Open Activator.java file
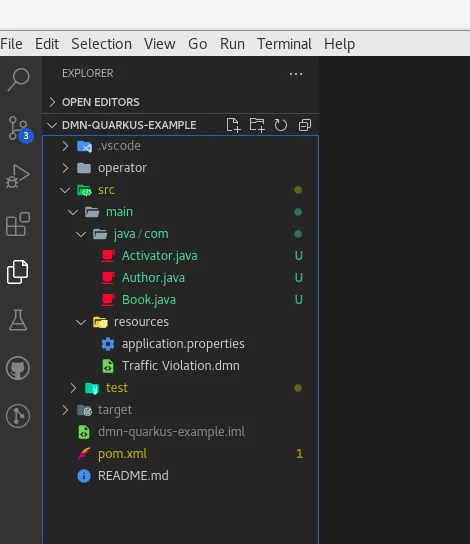 pos(160,256)
